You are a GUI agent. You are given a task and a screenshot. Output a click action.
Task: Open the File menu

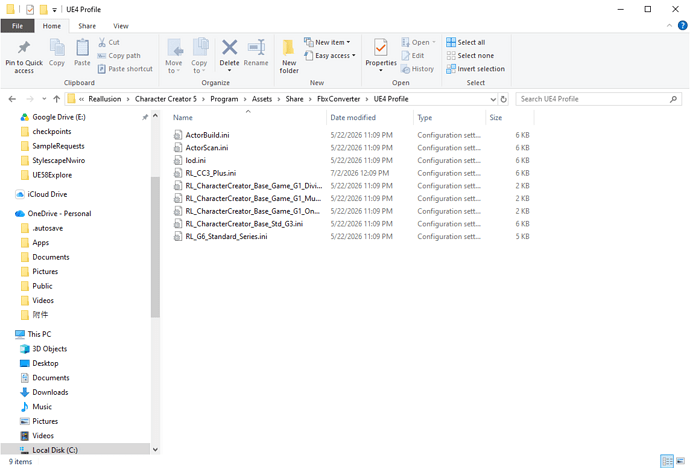click(18, 26)
